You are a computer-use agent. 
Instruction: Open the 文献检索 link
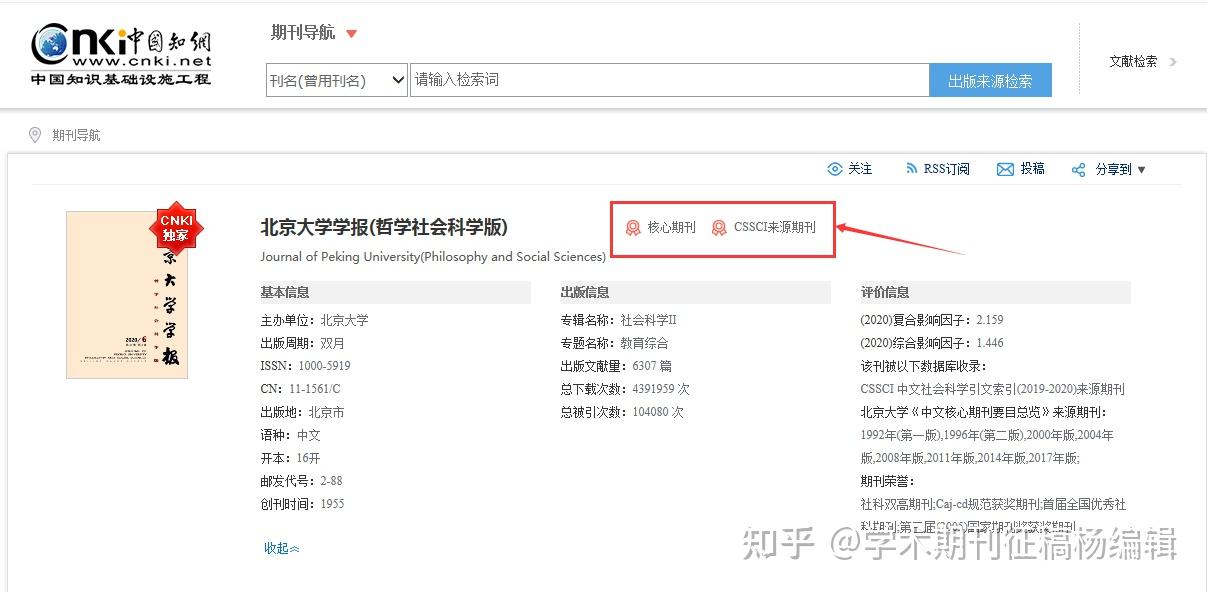click(x=1133, y=61)
